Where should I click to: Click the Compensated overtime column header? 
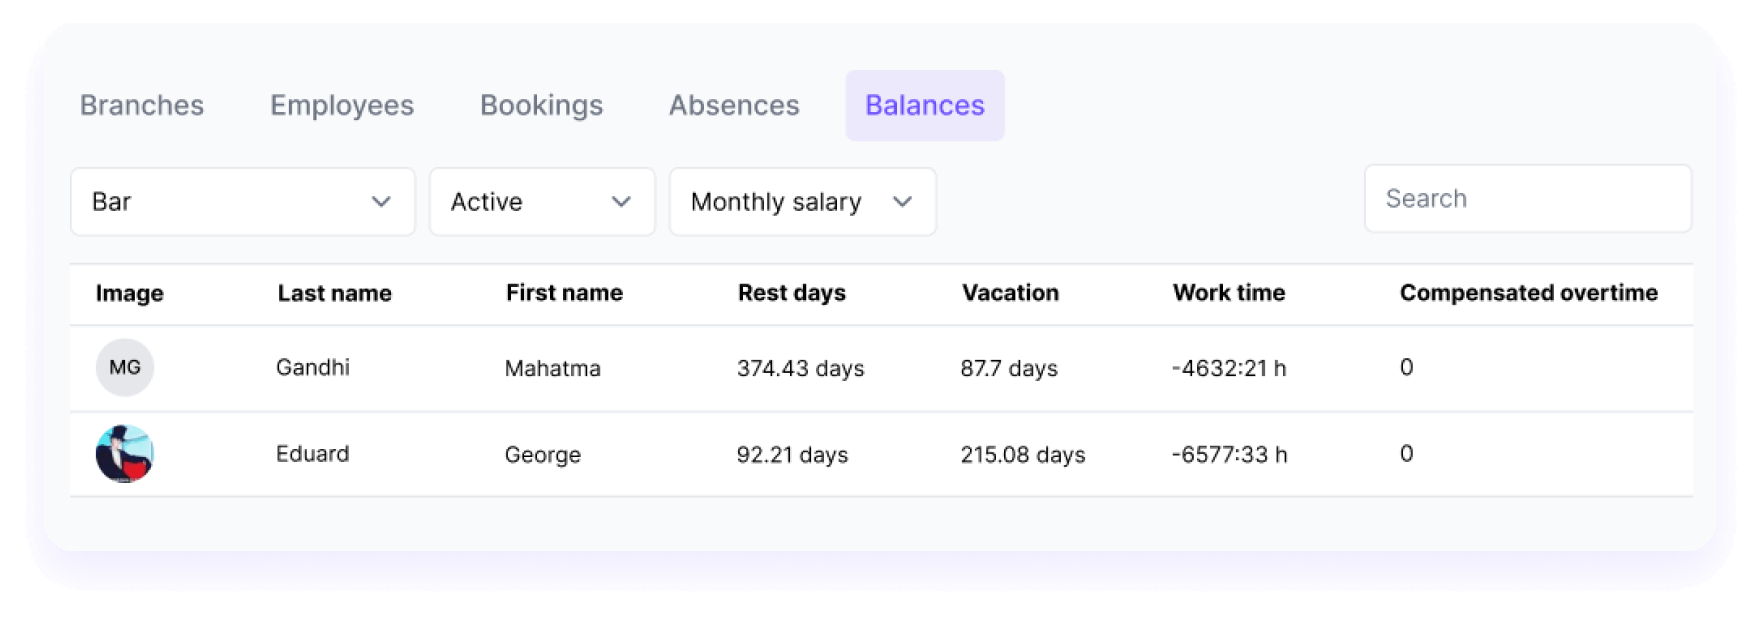coord(1528,293)
